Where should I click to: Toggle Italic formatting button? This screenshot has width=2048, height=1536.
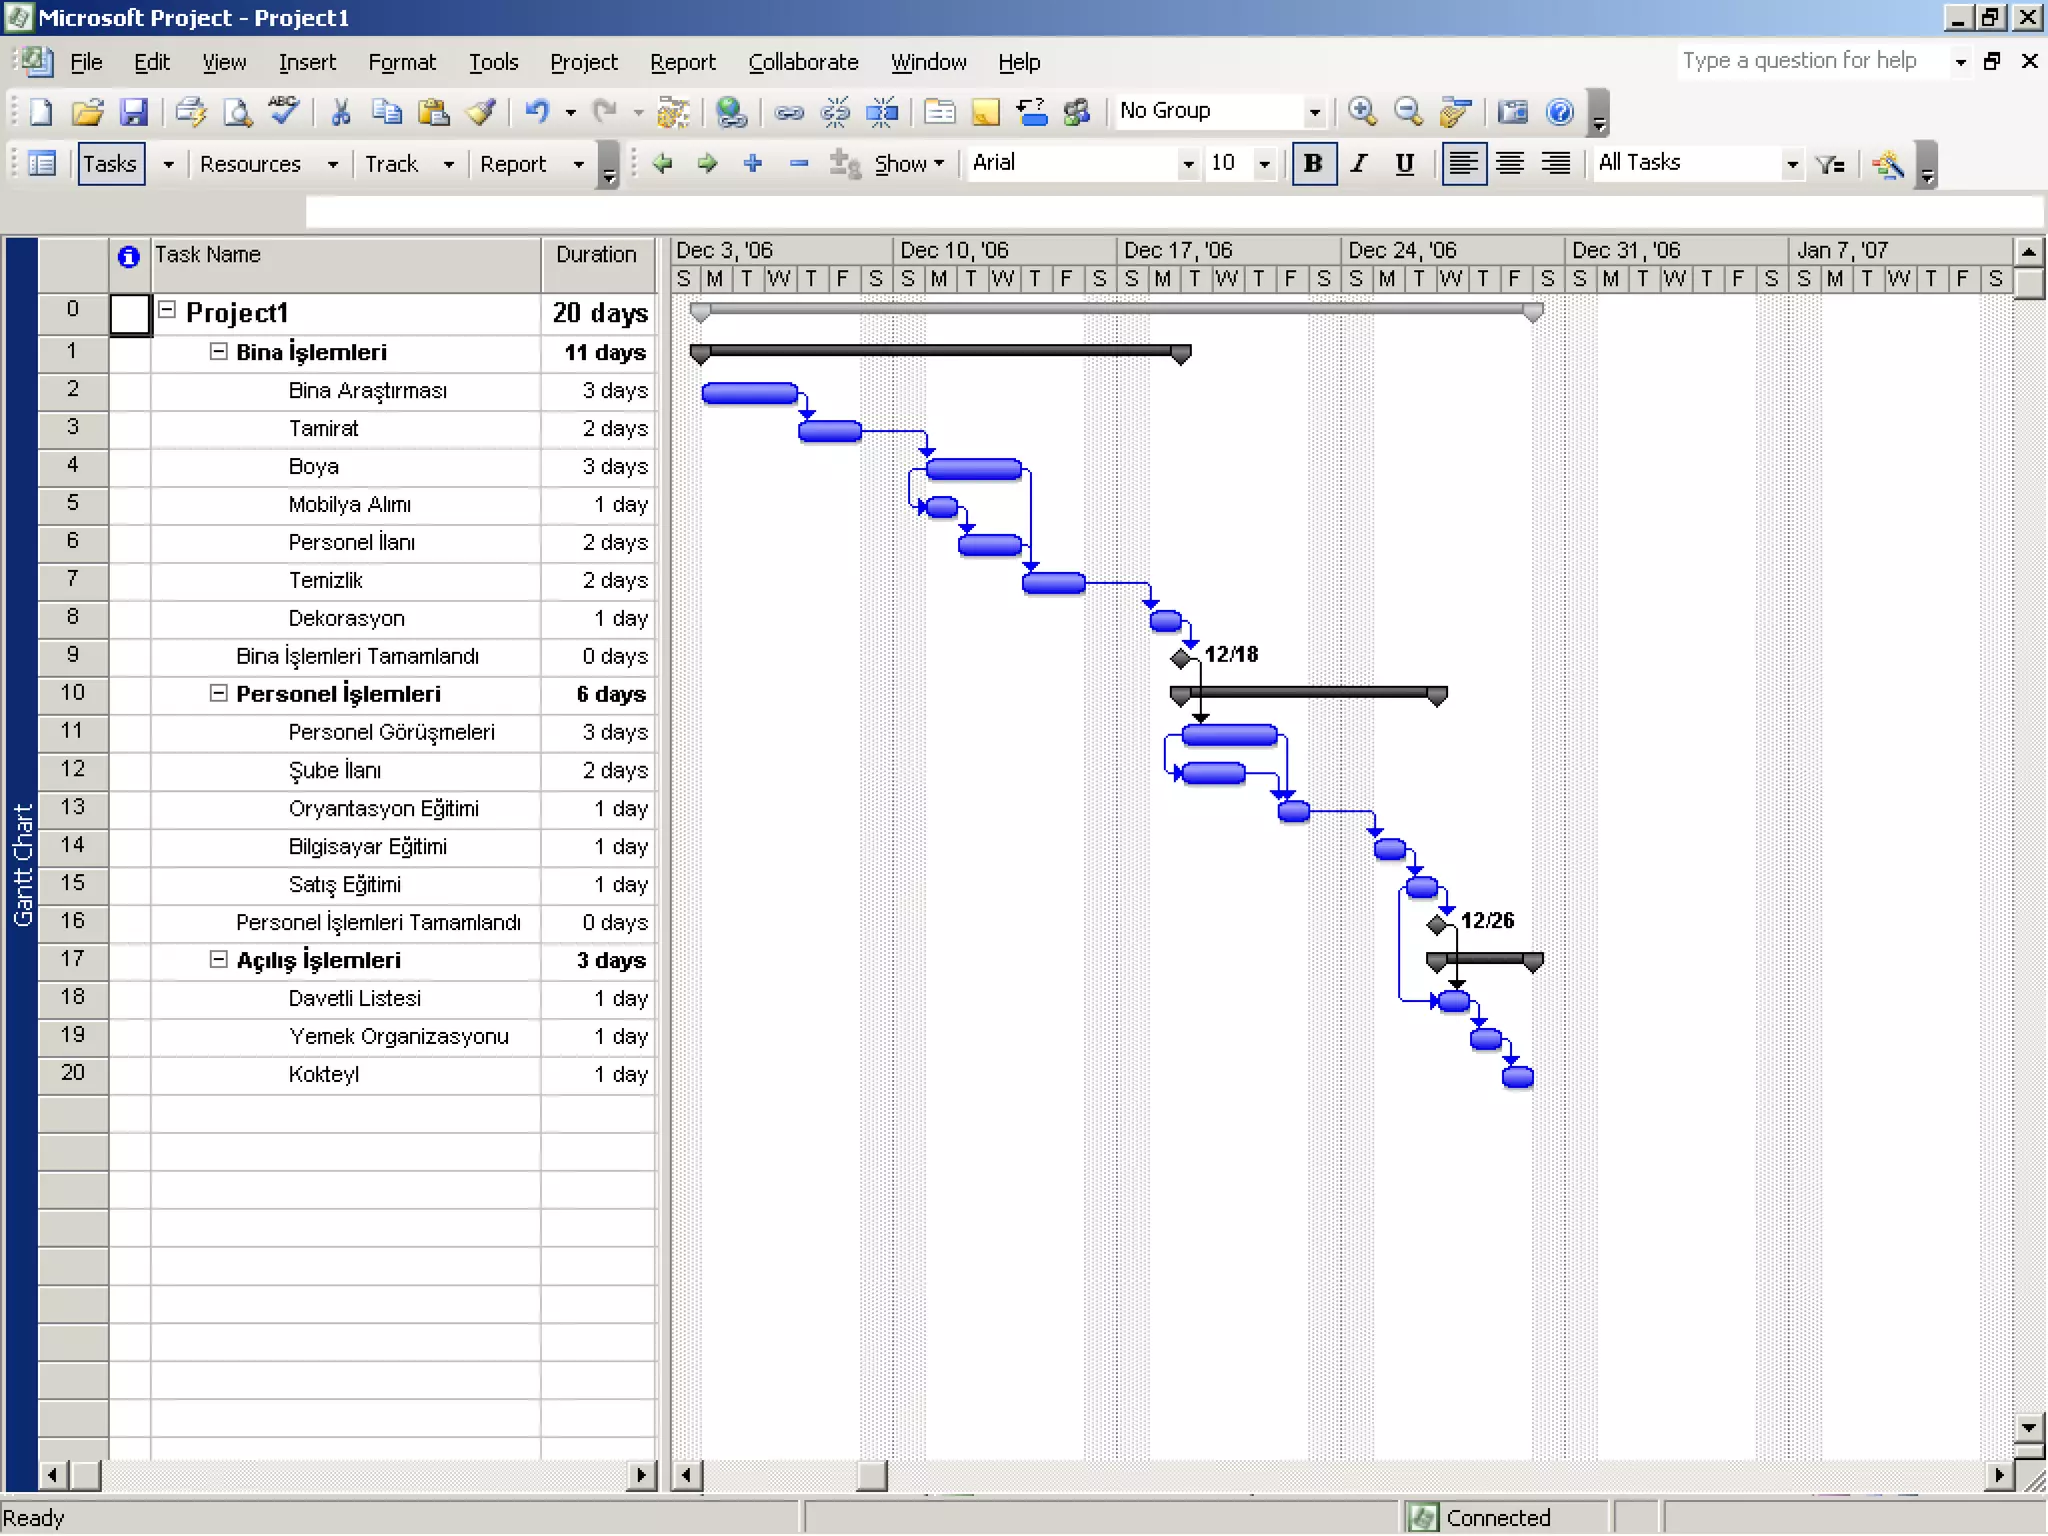click(x=1358, y=164)
